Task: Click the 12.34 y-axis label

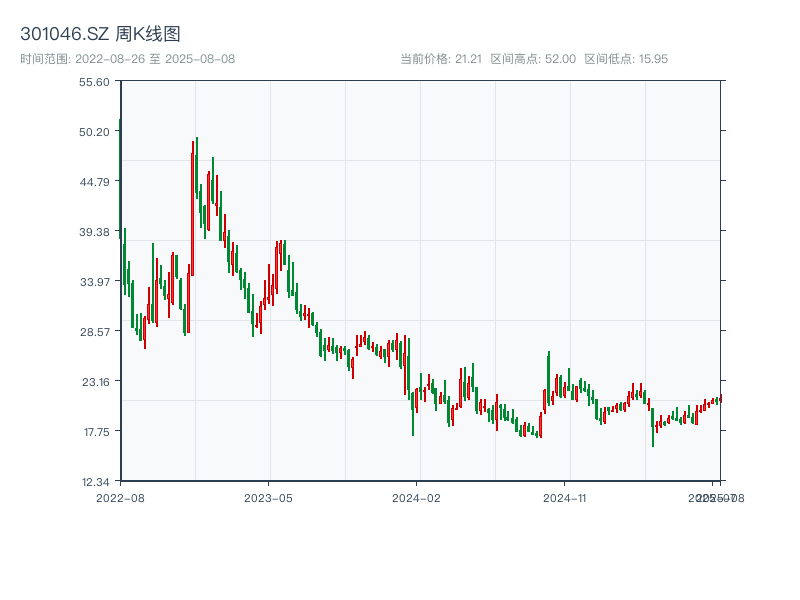Action: [x=94, y=482]
